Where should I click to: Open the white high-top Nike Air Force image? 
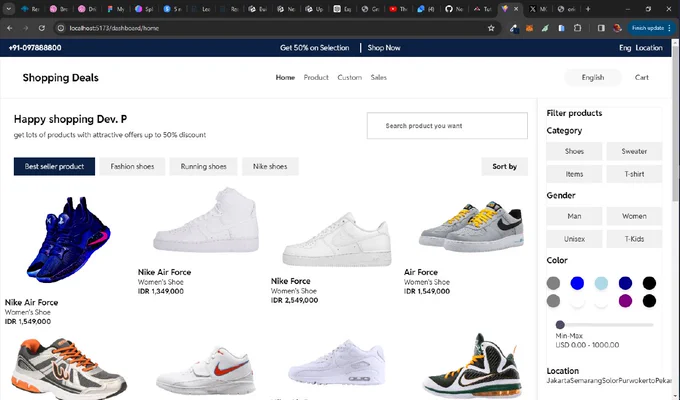206,220
